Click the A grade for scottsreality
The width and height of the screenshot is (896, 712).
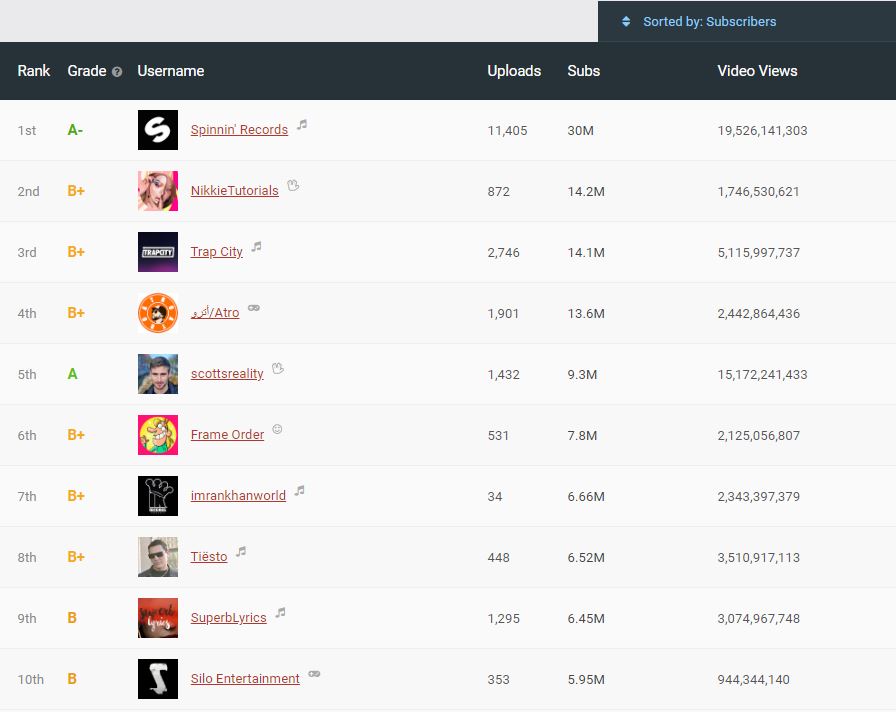click(x=72, y=374)
